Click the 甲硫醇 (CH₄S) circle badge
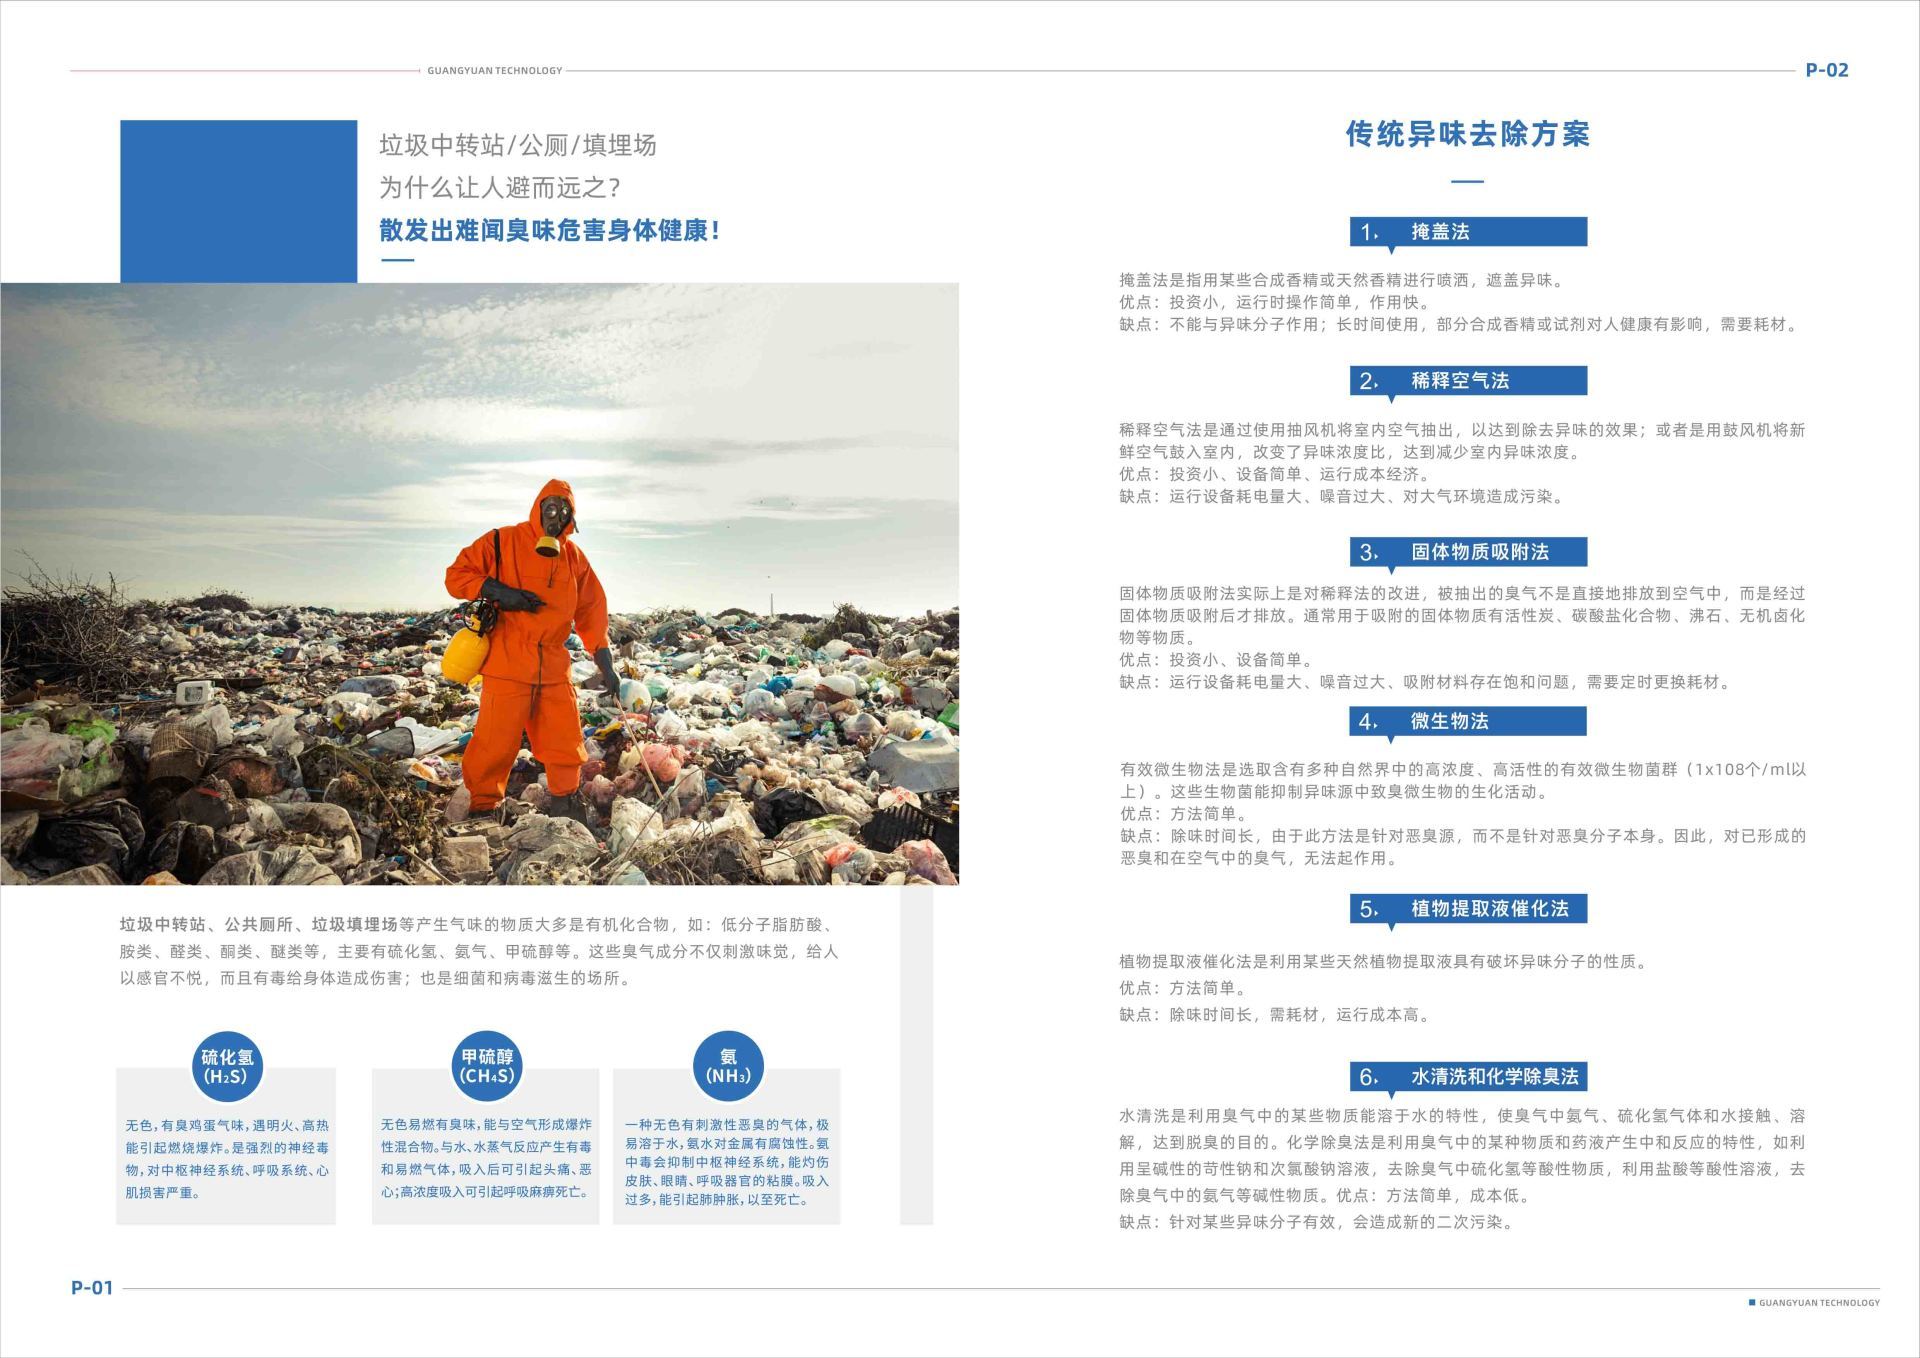The image size is (1920, 1358). [x=486, y=1067]
